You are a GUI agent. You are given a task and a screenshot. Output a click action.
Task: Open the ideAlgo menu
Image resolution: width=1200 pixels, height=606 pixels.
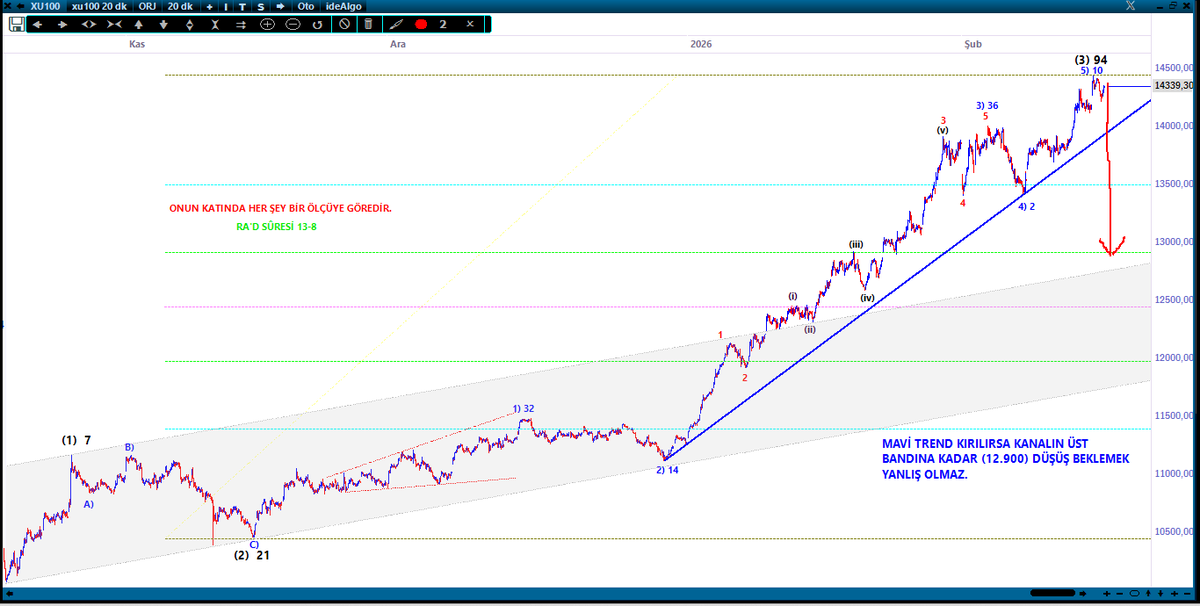(x=344, y=7)
